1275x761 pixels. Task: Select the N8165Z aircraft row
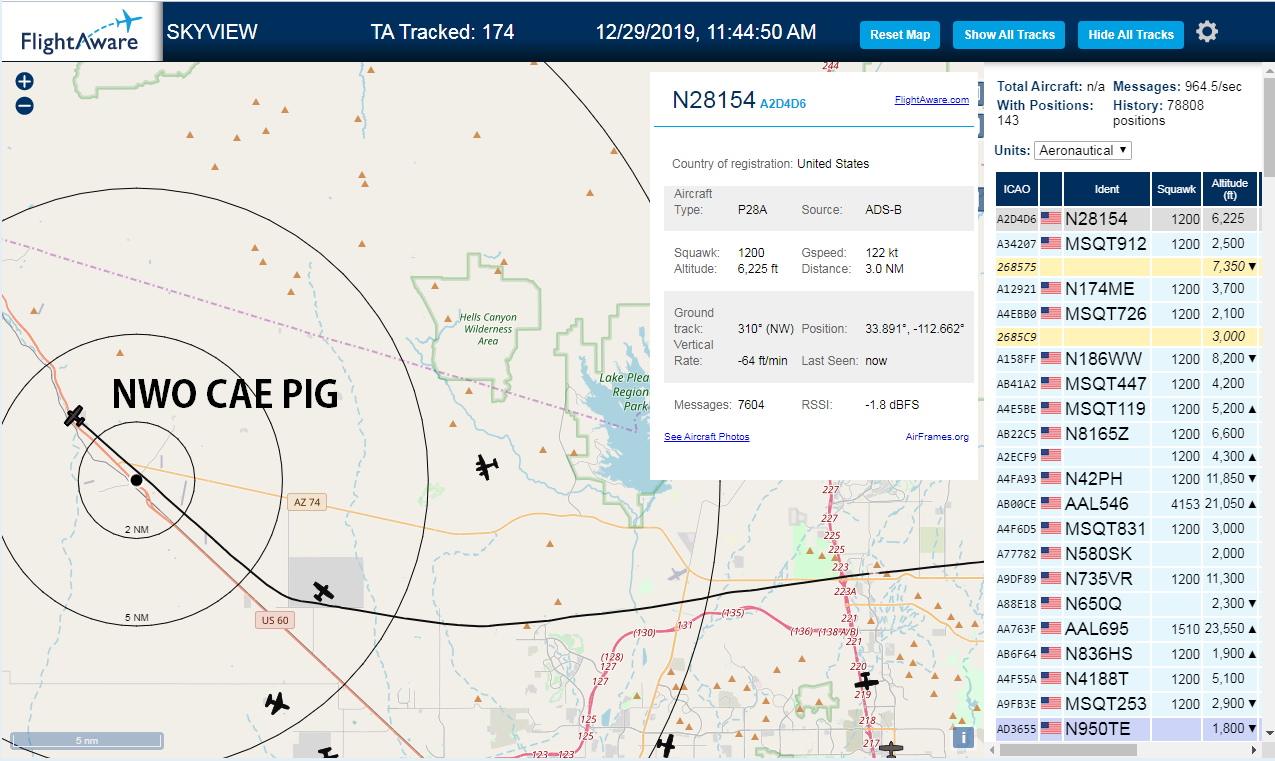(1127, 433)
